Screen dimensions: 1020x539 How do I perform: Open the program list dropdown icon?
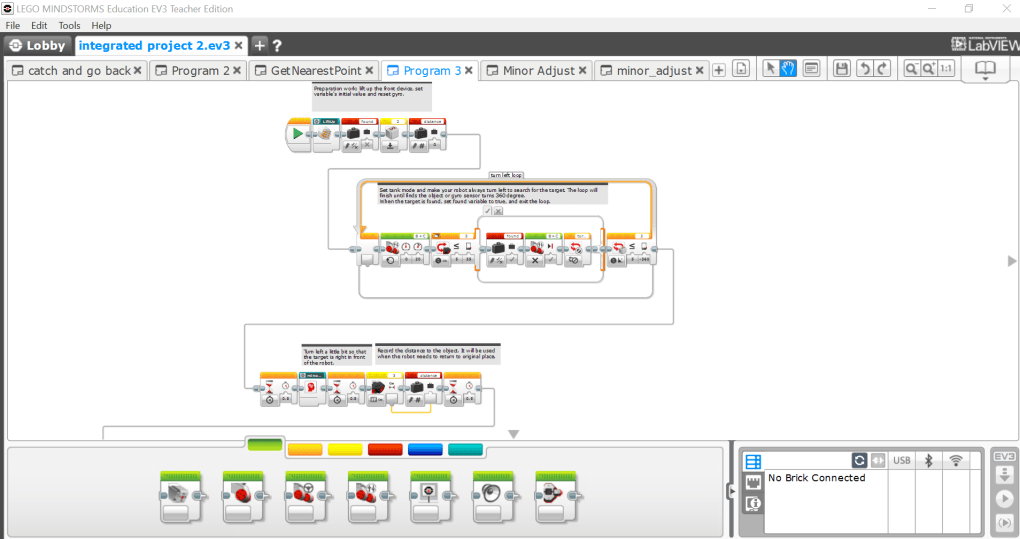[x=740, y=70]
